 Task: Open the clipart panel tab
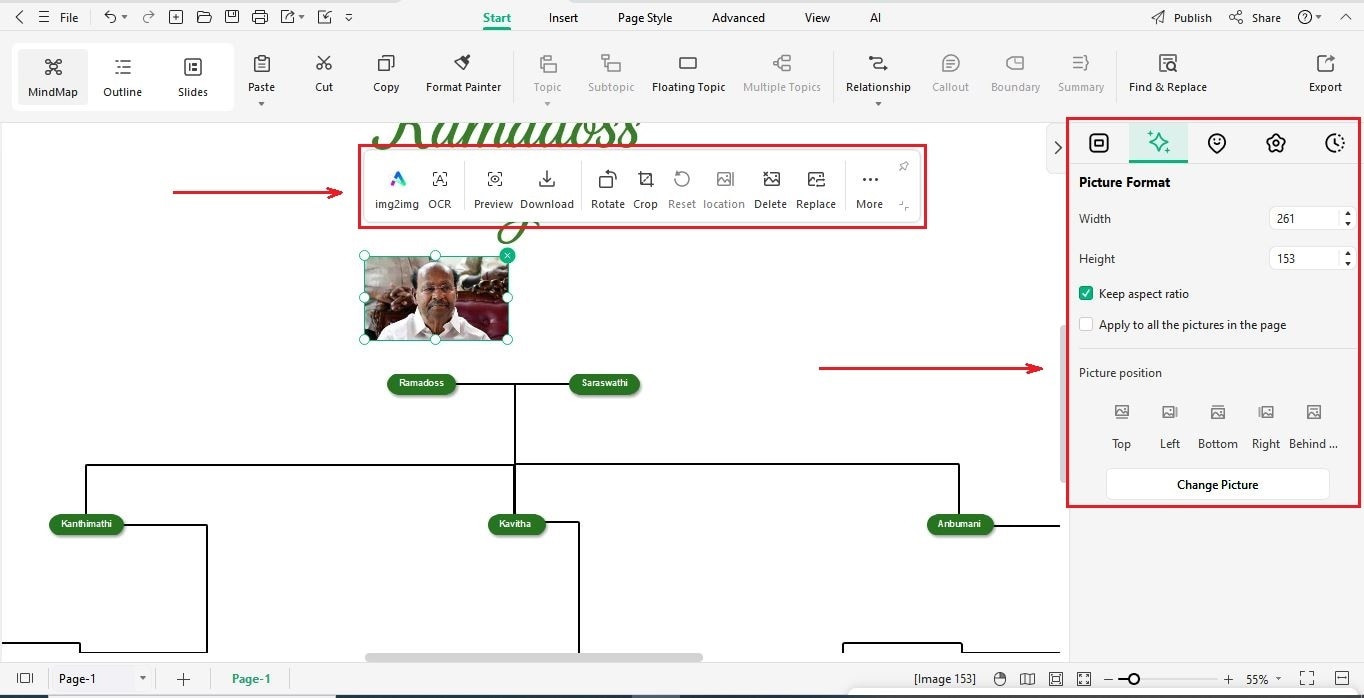point(1275,143)
